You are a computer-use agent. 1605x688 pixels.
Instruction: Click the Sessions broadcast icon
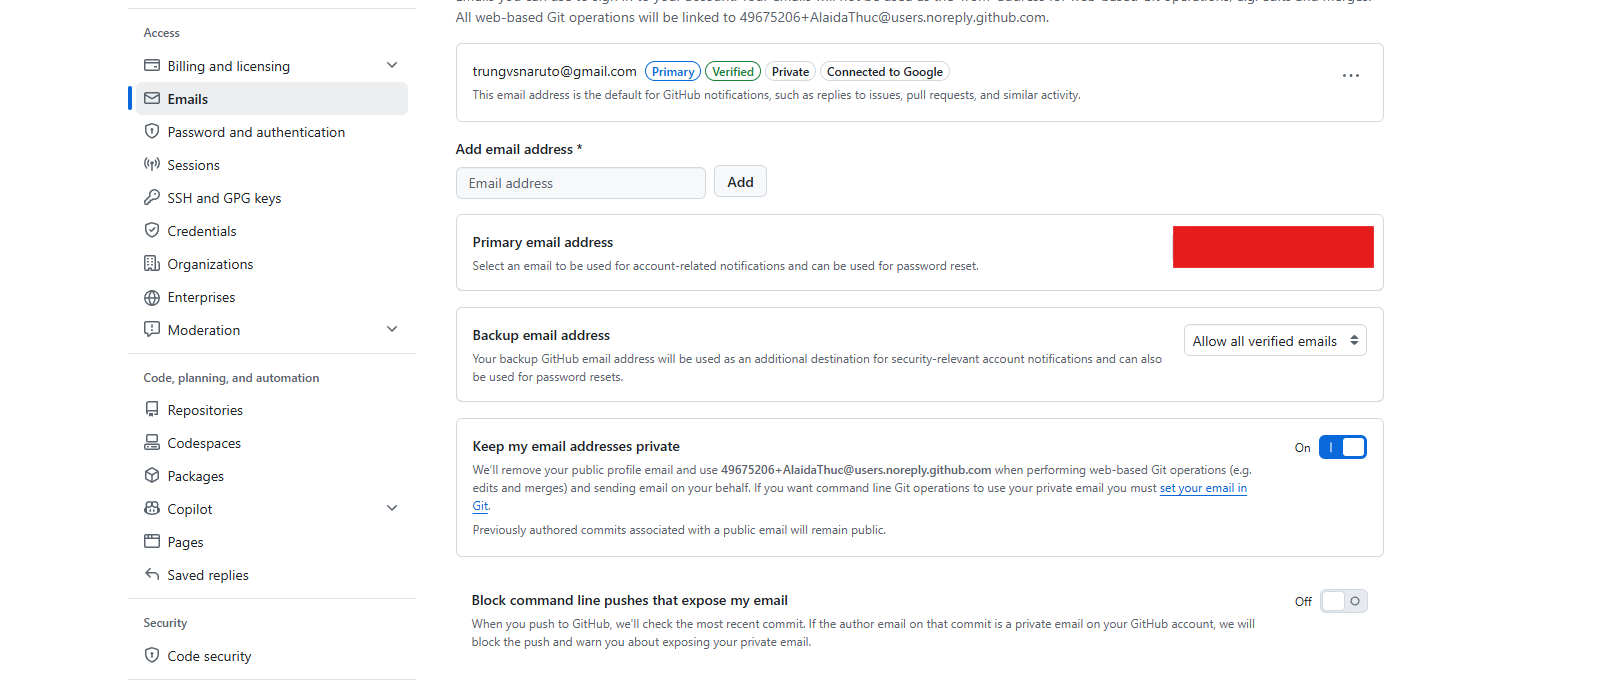coord(152,165)
